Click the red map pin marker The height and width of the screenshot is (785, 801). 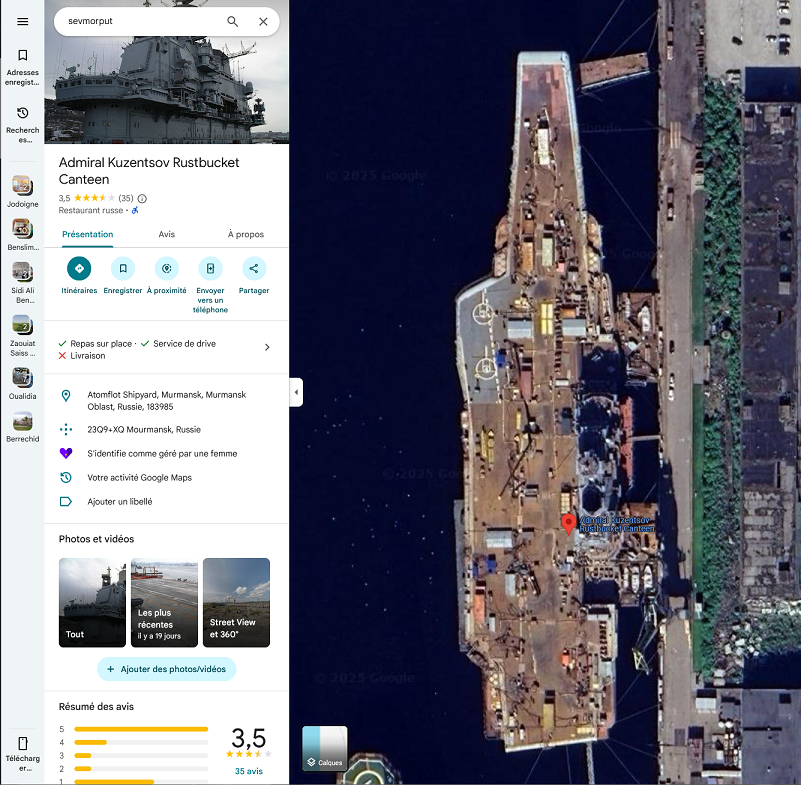point(569,524)
